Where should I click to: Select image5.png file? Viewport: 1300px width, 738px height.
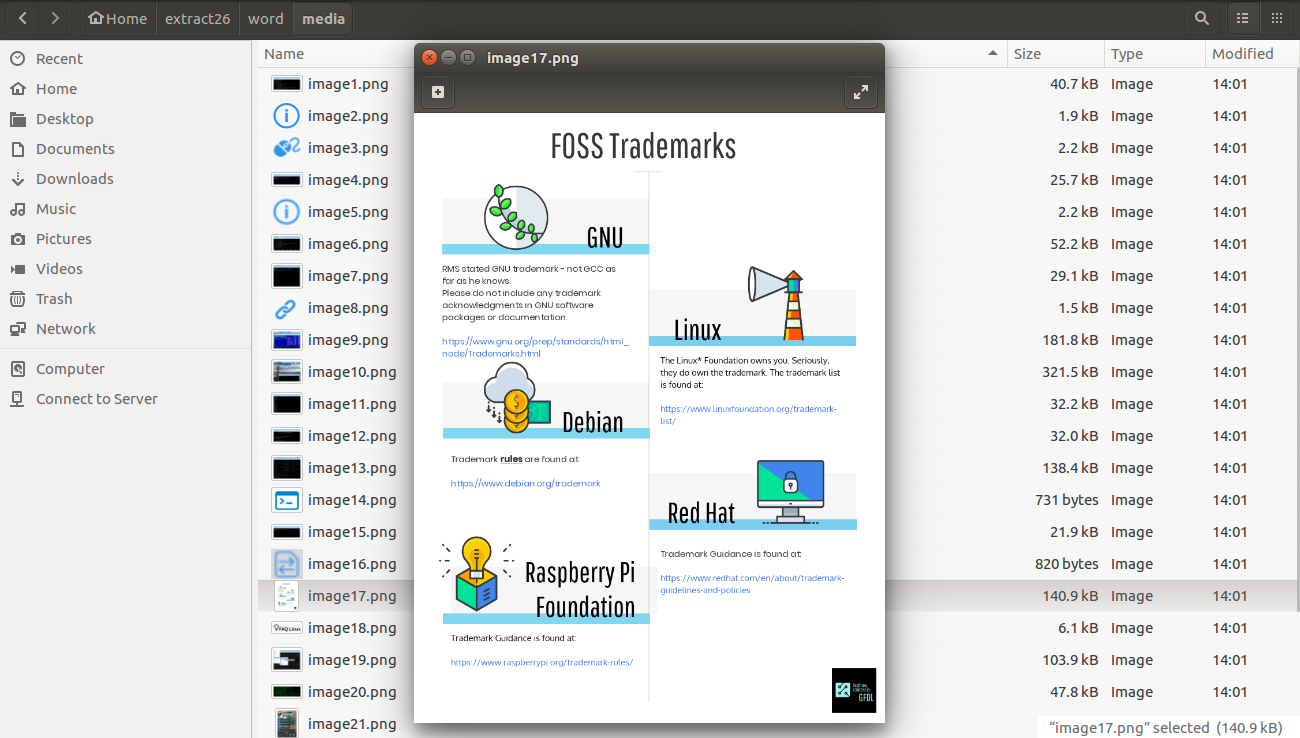pyautogui.click(x=348, y=212)
